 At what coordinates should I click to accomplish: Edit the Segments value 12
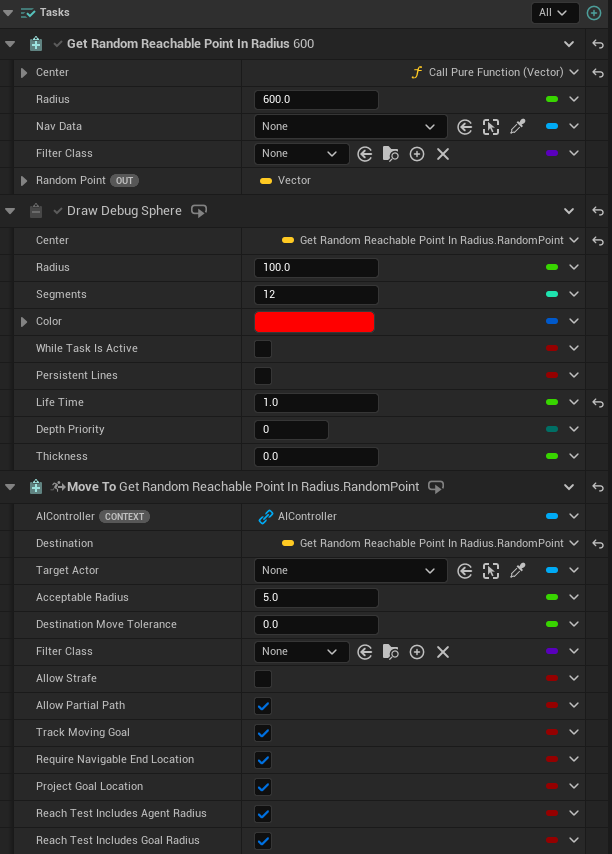[x=316, y=295]
